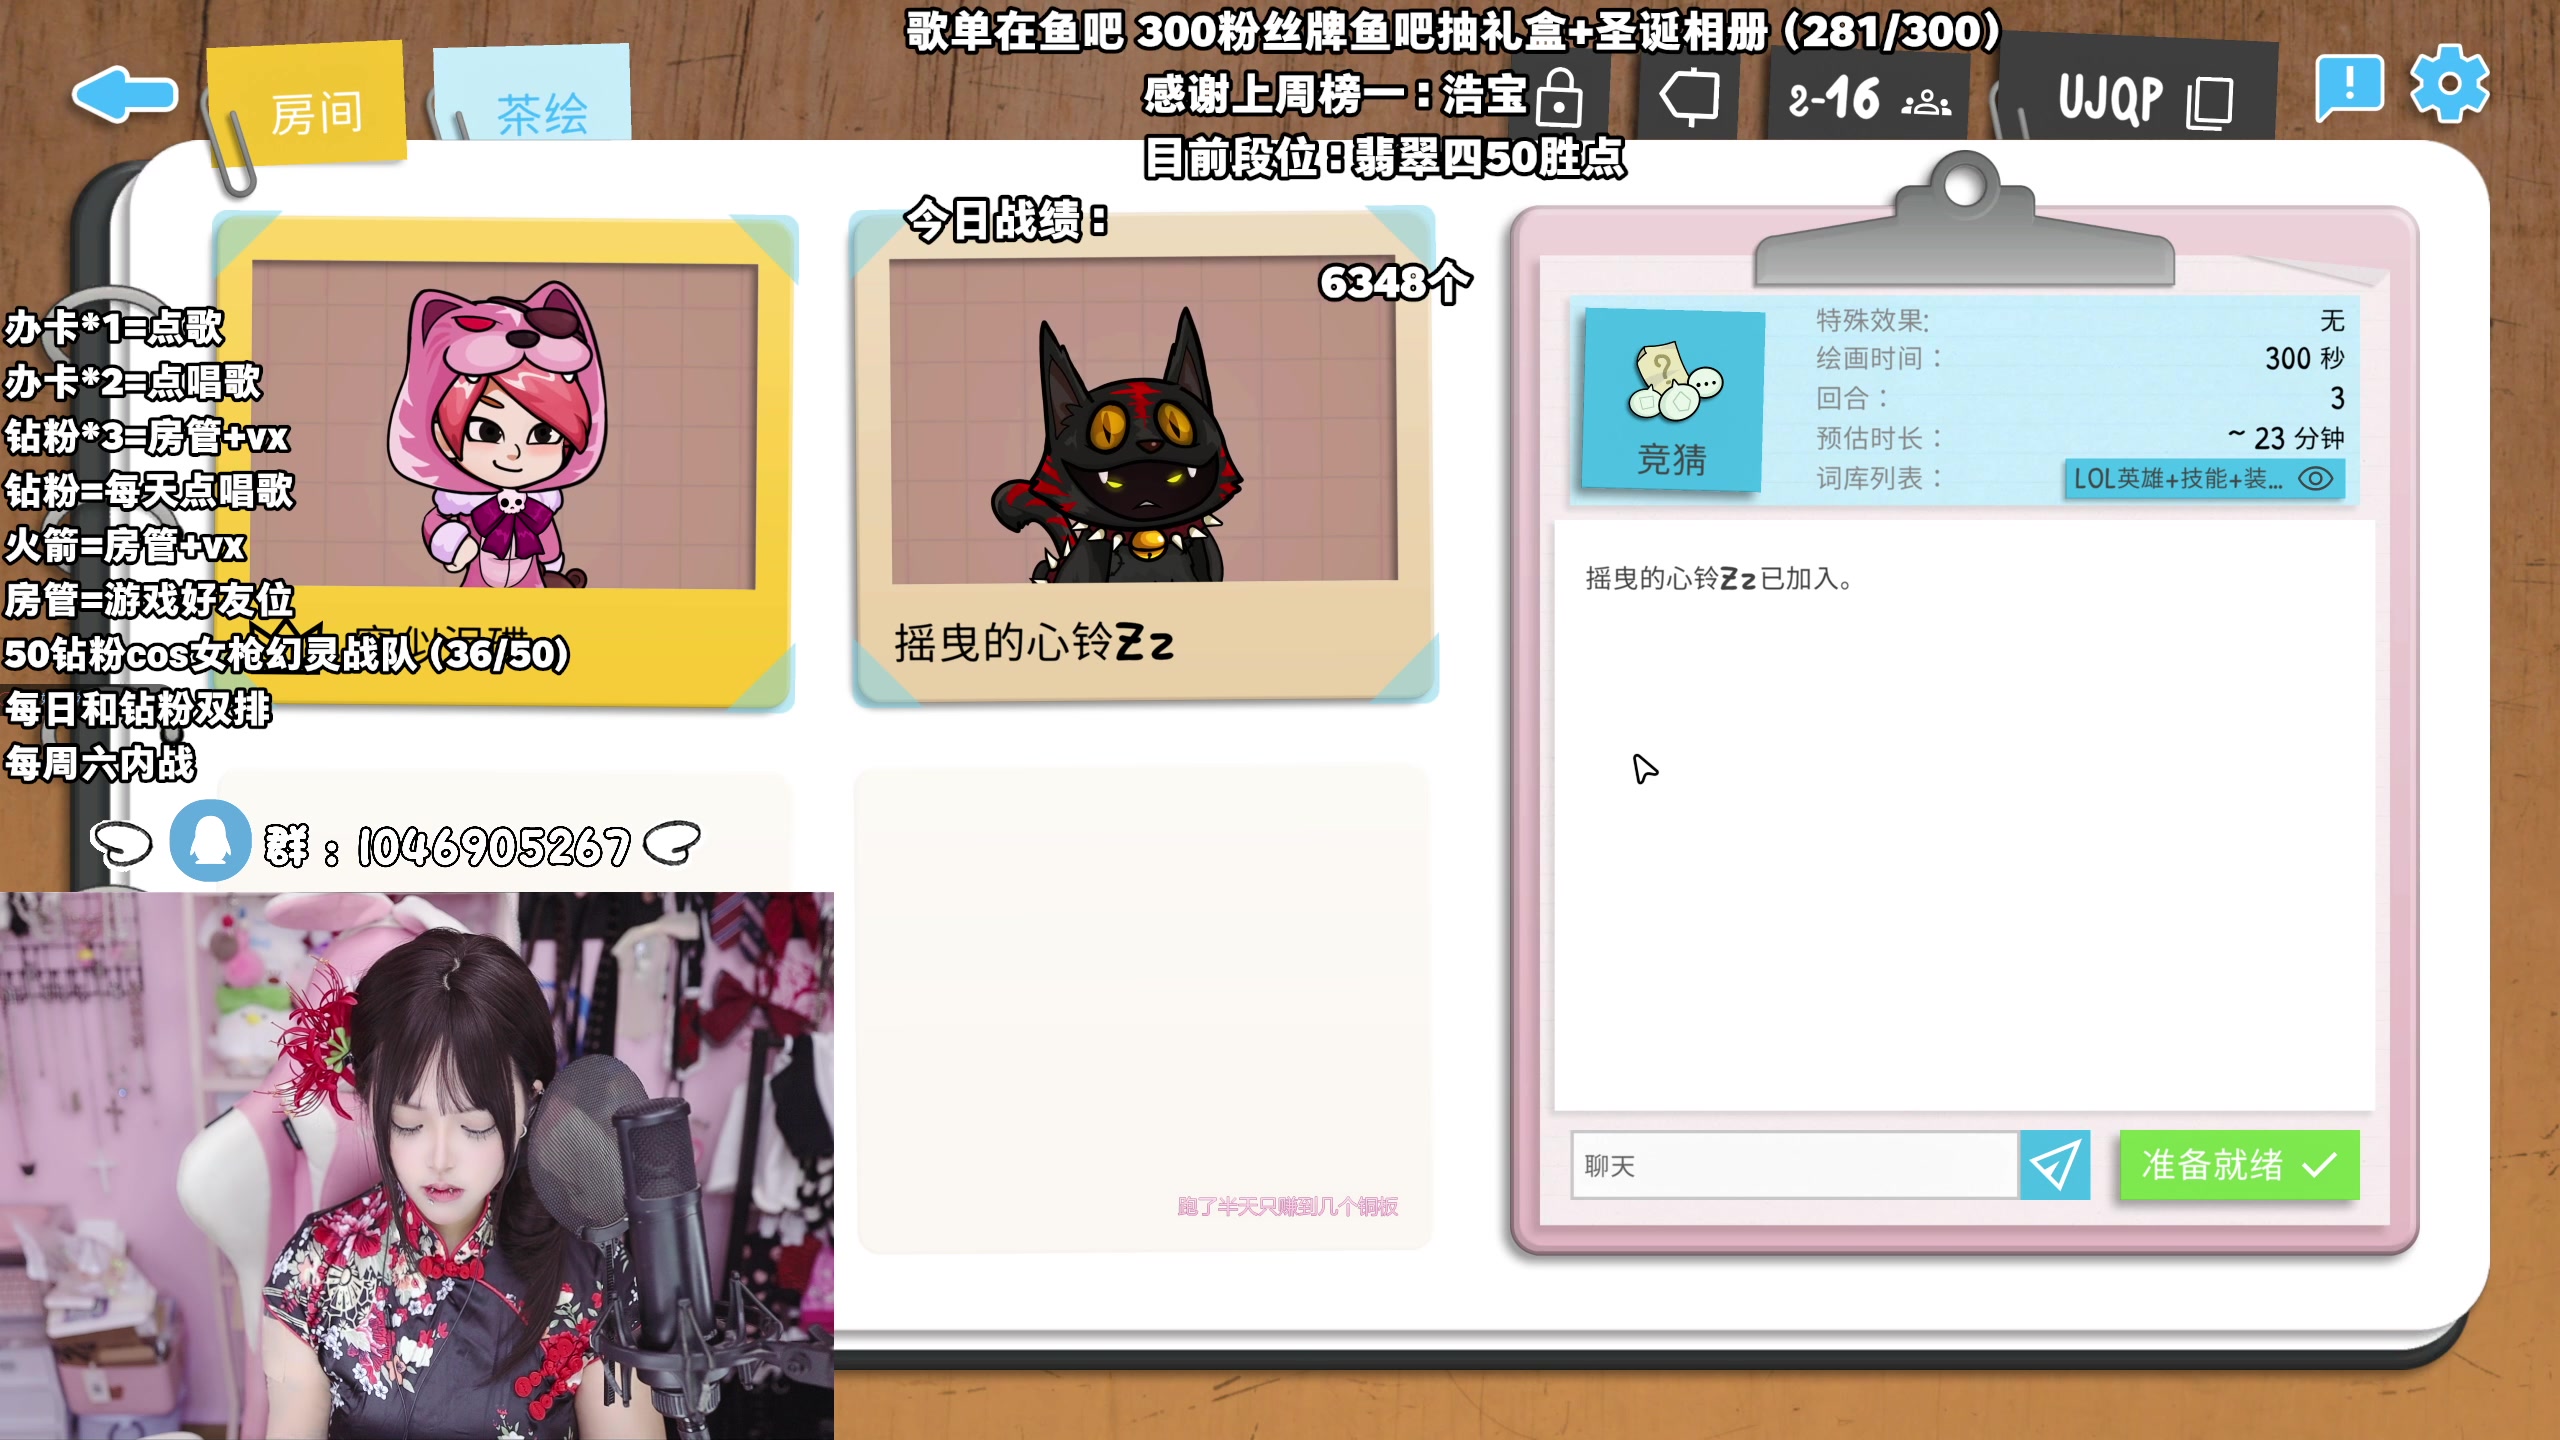Click the room lock icon
Image resolution: width=2560 pixels, height=1440 pixels.
[1559, 98]
